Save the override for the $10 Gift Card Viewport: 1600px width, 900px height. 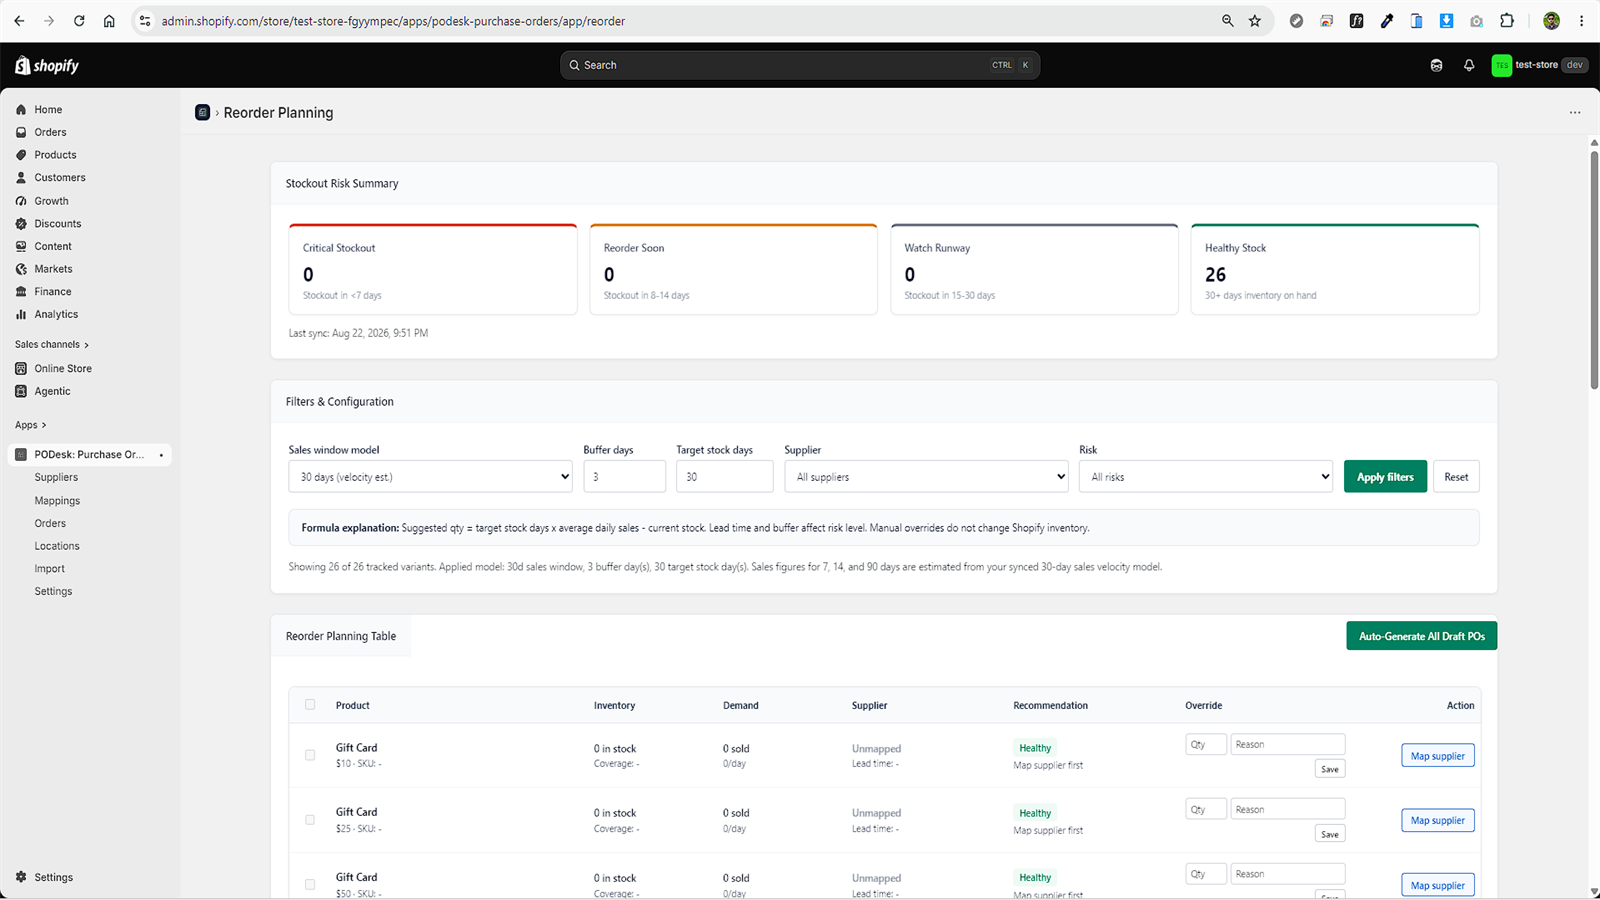tap(1329, 769)
